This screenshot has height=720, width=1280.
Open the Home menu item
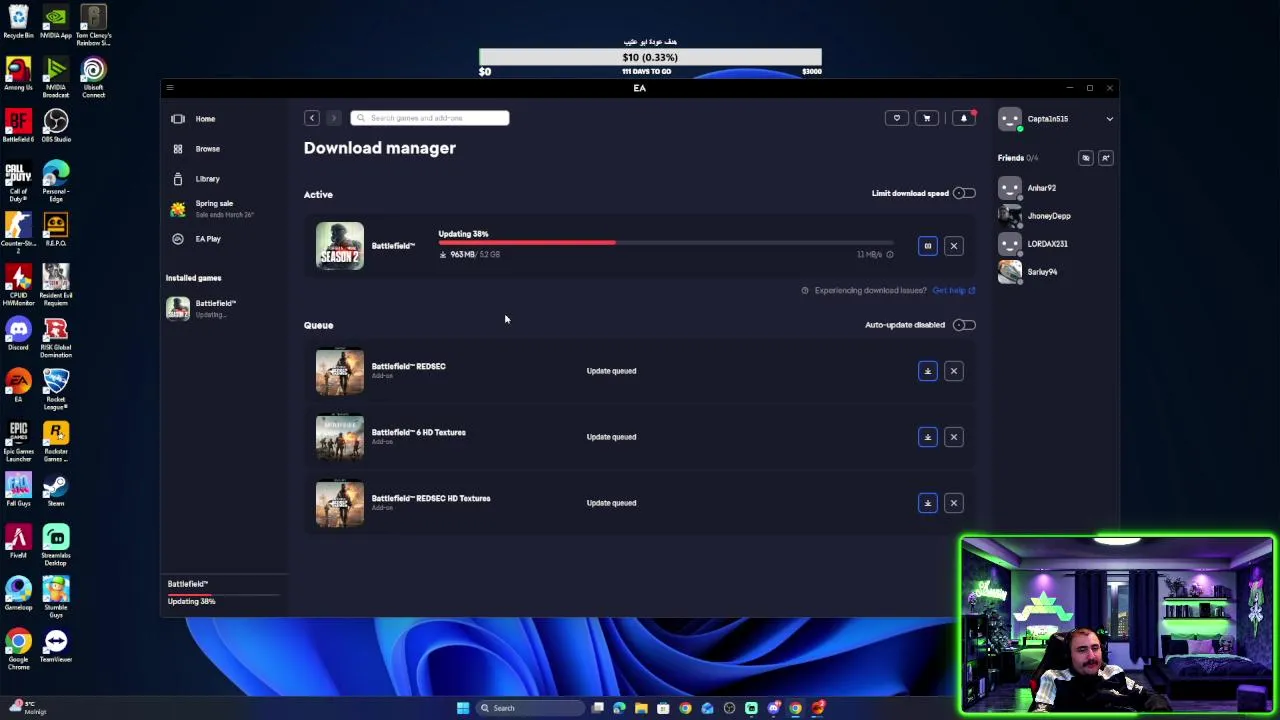[x=205, y=119]
